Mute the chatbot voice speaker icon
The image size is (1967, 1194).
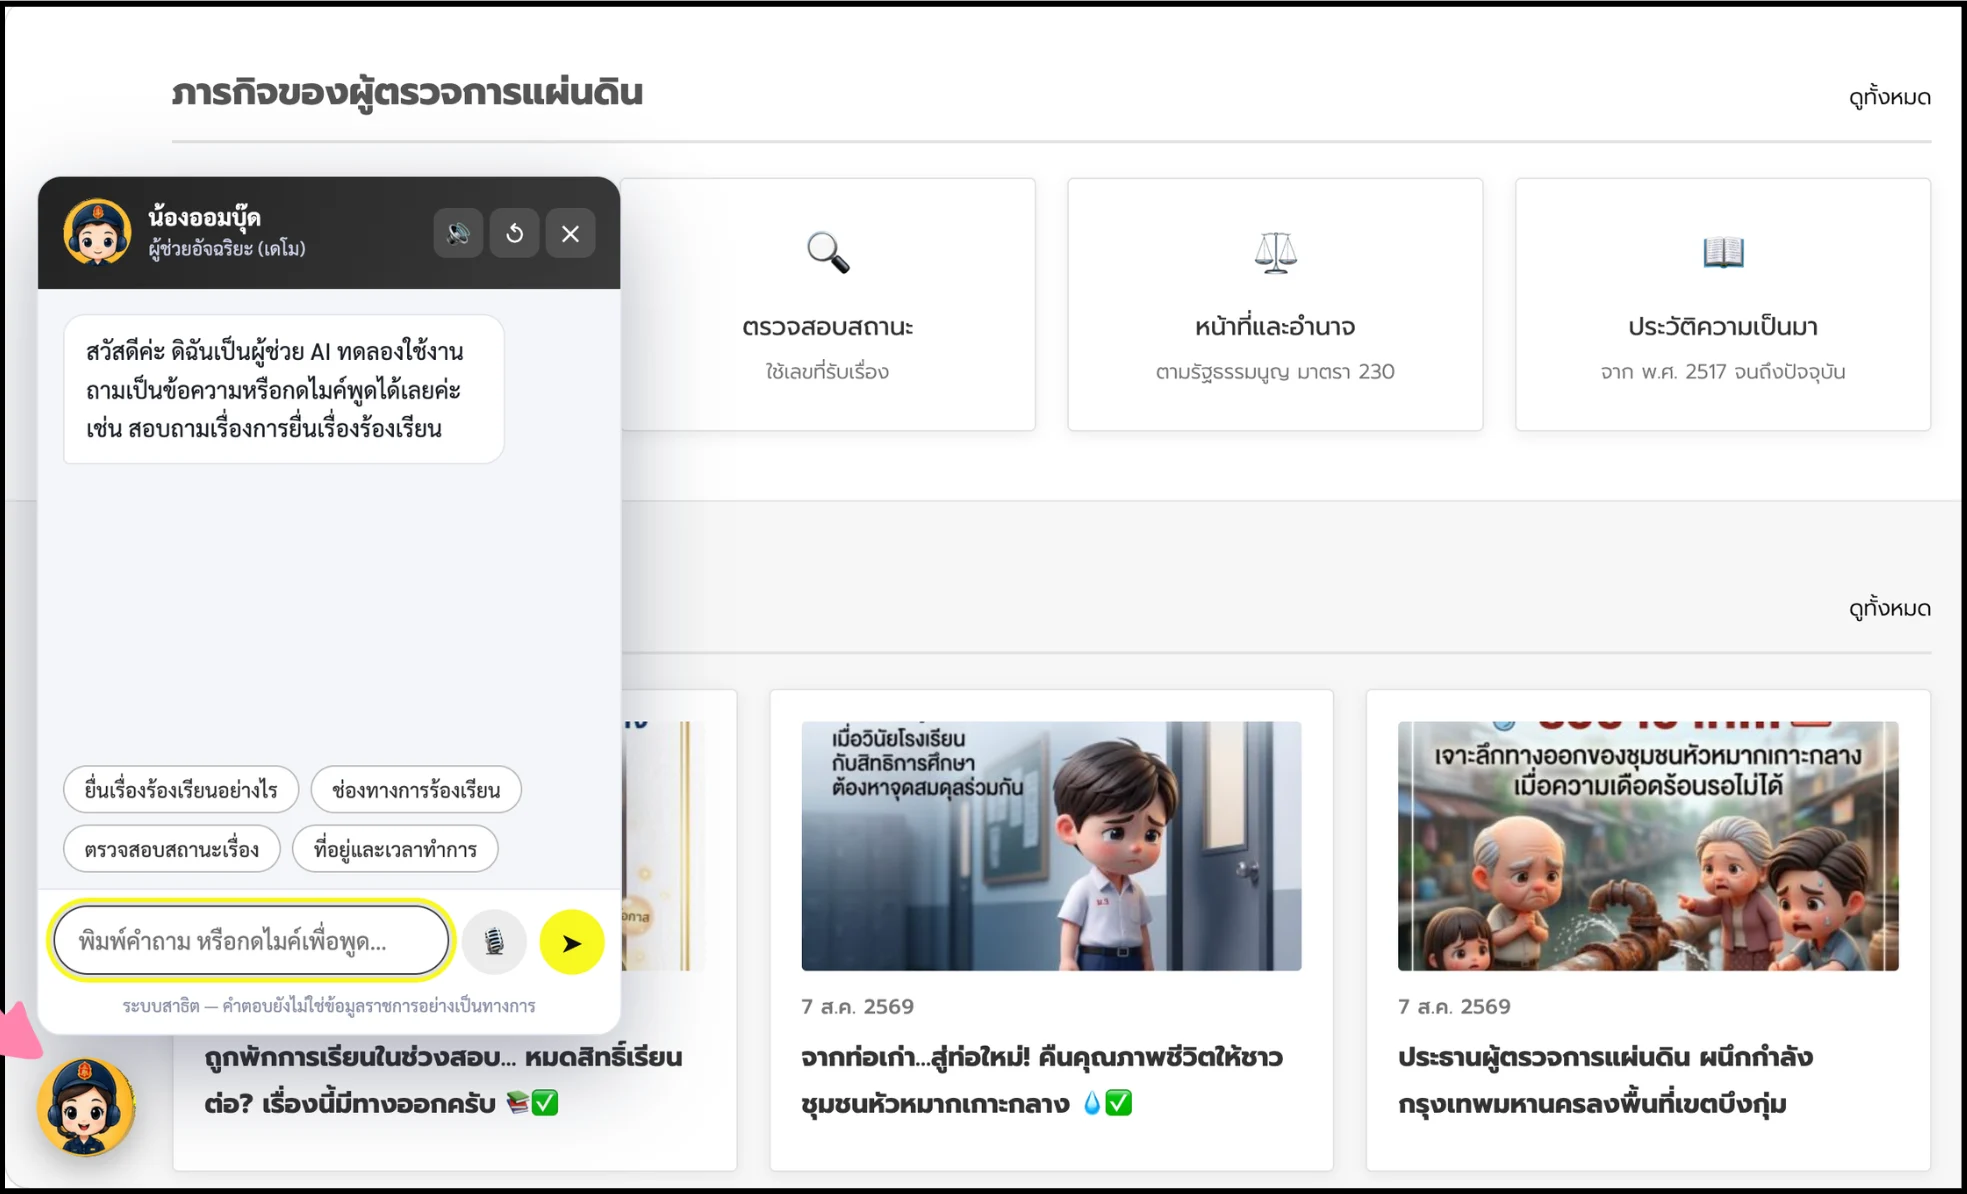(458, 234)
